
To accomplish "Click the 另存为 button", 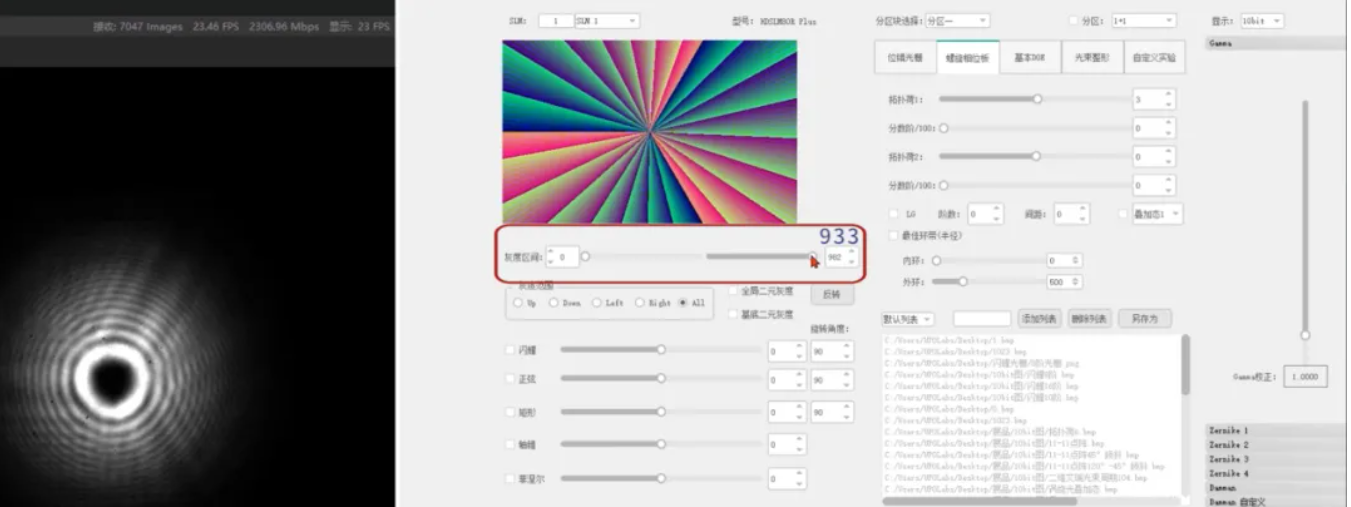I will (x=1144, y=319).
